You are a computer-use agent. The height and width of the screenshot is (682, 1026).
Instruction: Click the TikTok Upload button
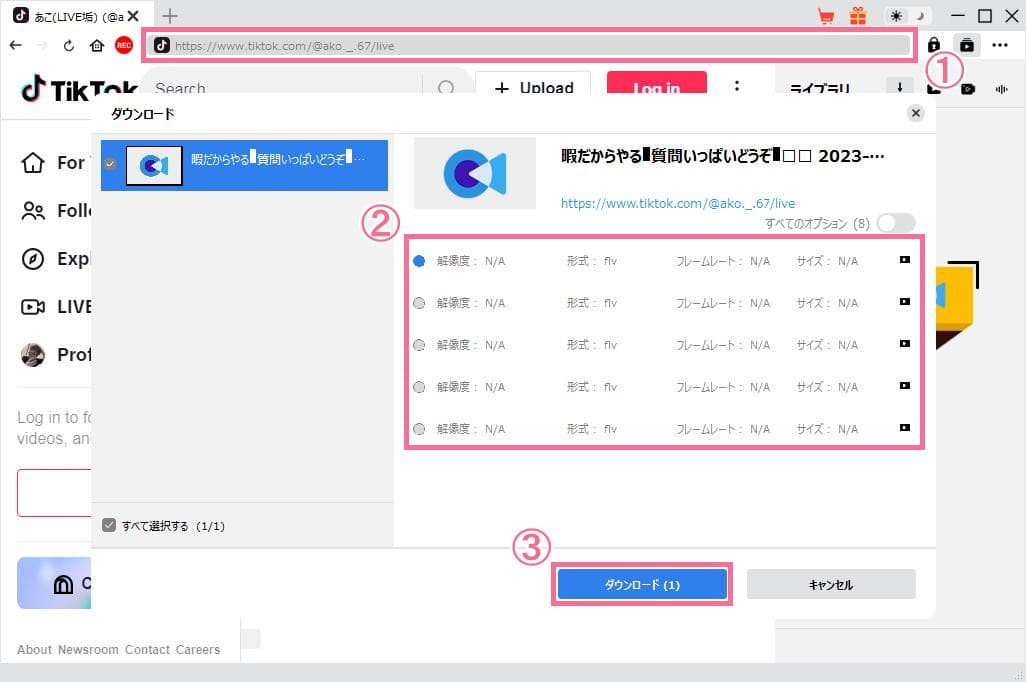533,86
